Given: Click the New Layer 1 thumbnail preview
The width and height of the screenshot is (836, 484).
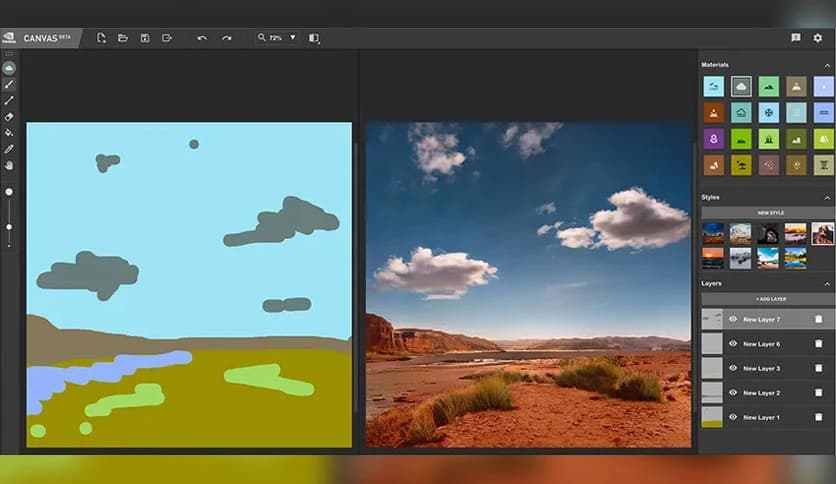Looking at the screenshot, I should coord(712,417).
